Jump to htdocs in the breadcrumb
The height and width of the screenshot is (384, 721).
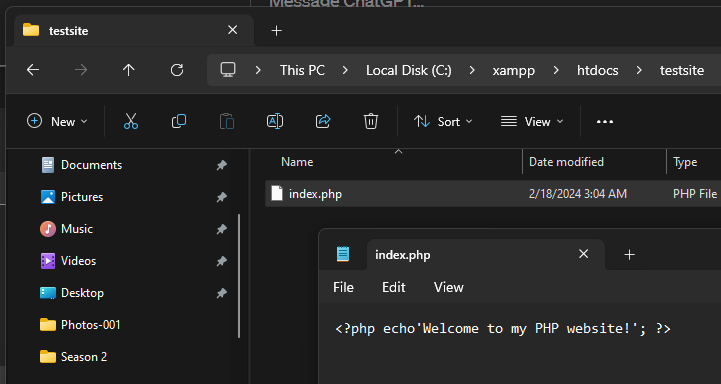coord(597,70)
